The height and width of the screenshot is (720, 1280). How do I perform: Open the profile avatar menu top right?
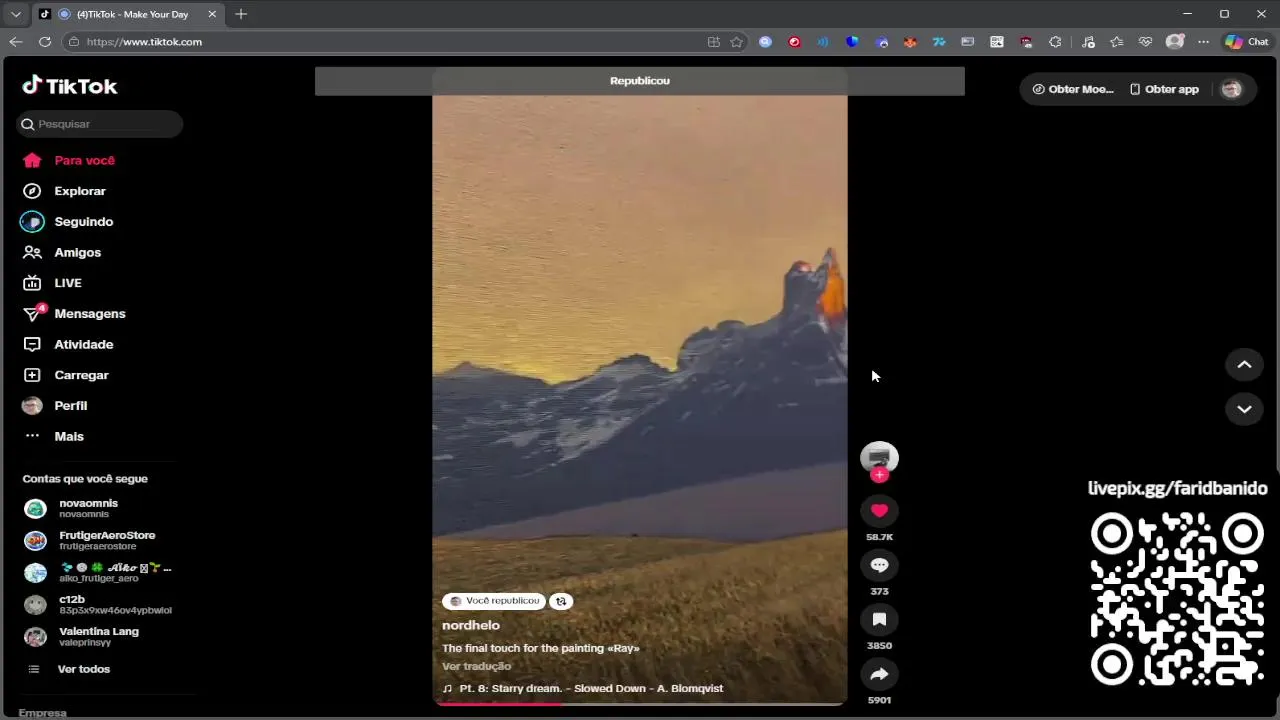coord(1232,89)
